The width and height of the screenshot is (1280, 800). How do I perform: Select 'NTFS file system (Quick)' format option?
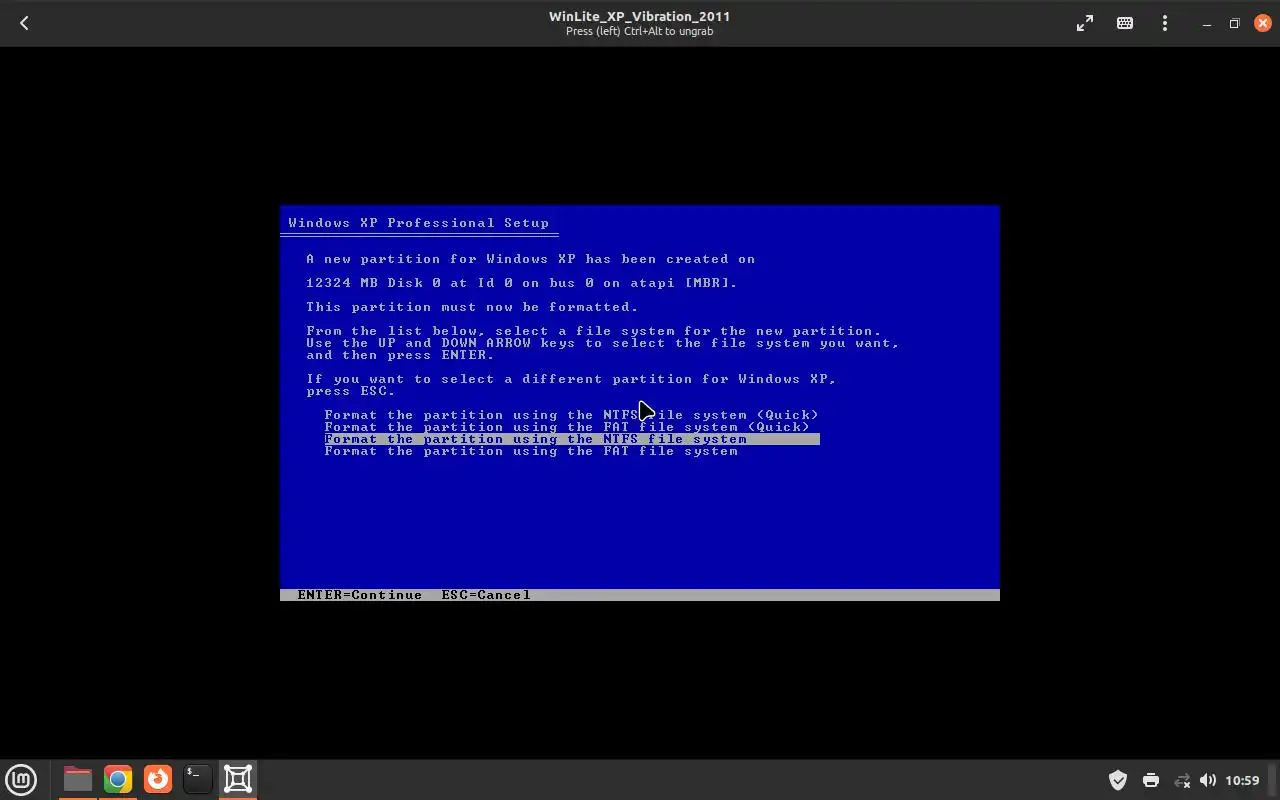point(571,415)
